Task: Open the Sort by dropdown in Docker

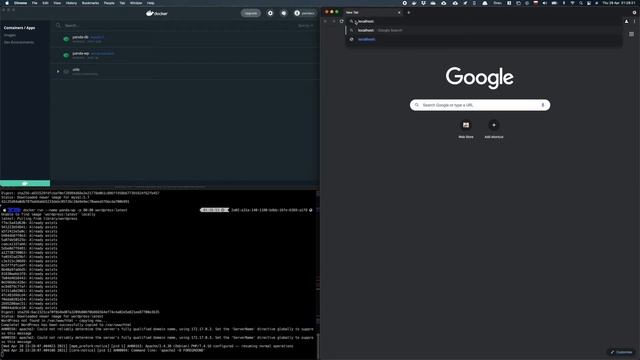Action: [x=305, y=25]
